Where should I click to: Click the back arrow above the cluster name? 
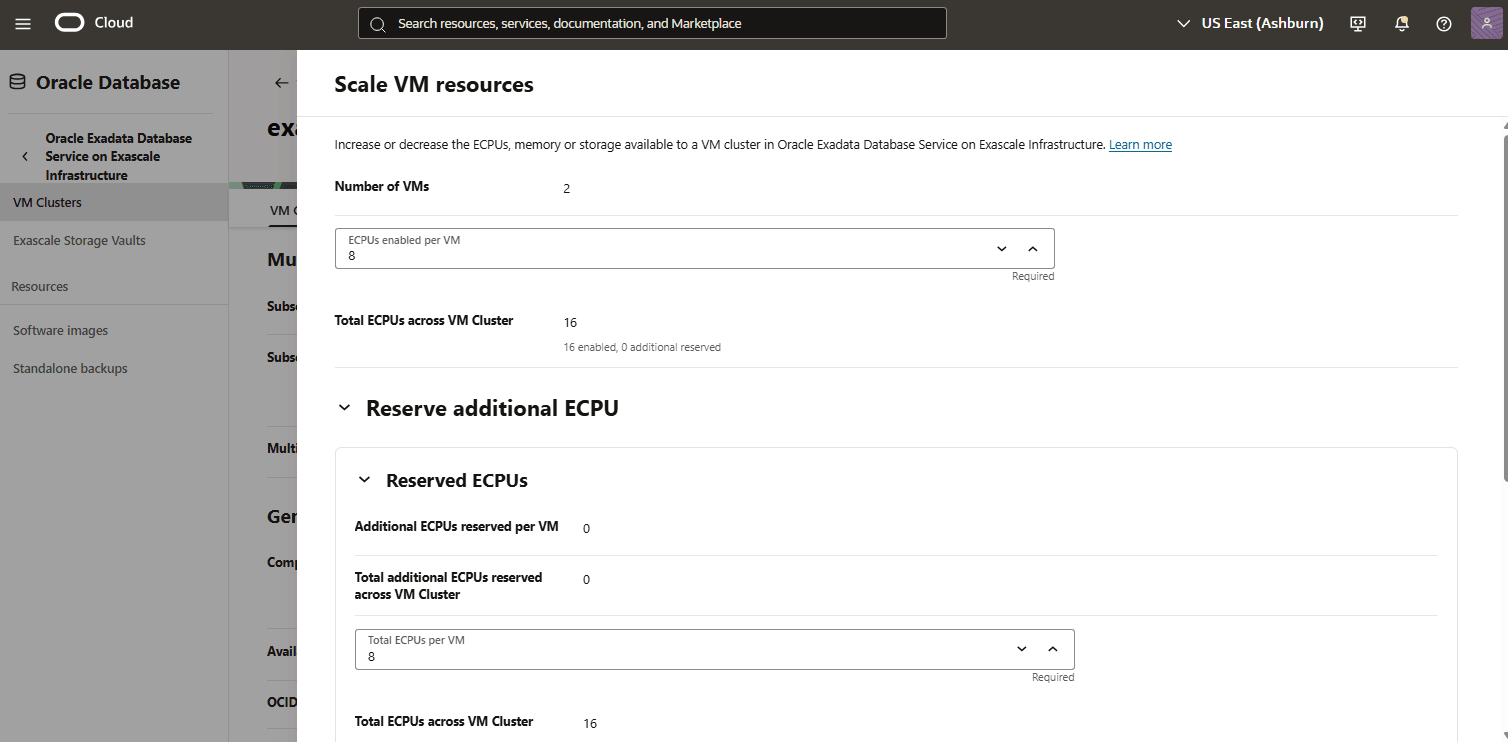[281, 83]
